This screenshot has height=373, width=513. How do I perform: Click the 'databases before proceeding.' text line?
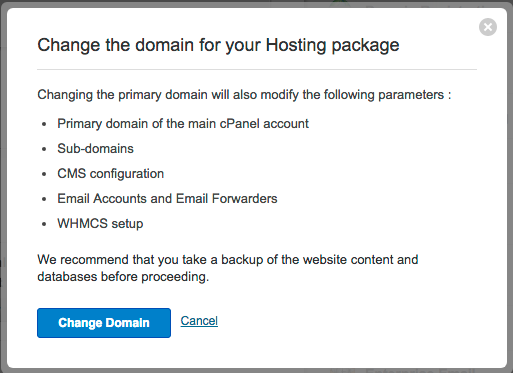[x=123, y=277]
